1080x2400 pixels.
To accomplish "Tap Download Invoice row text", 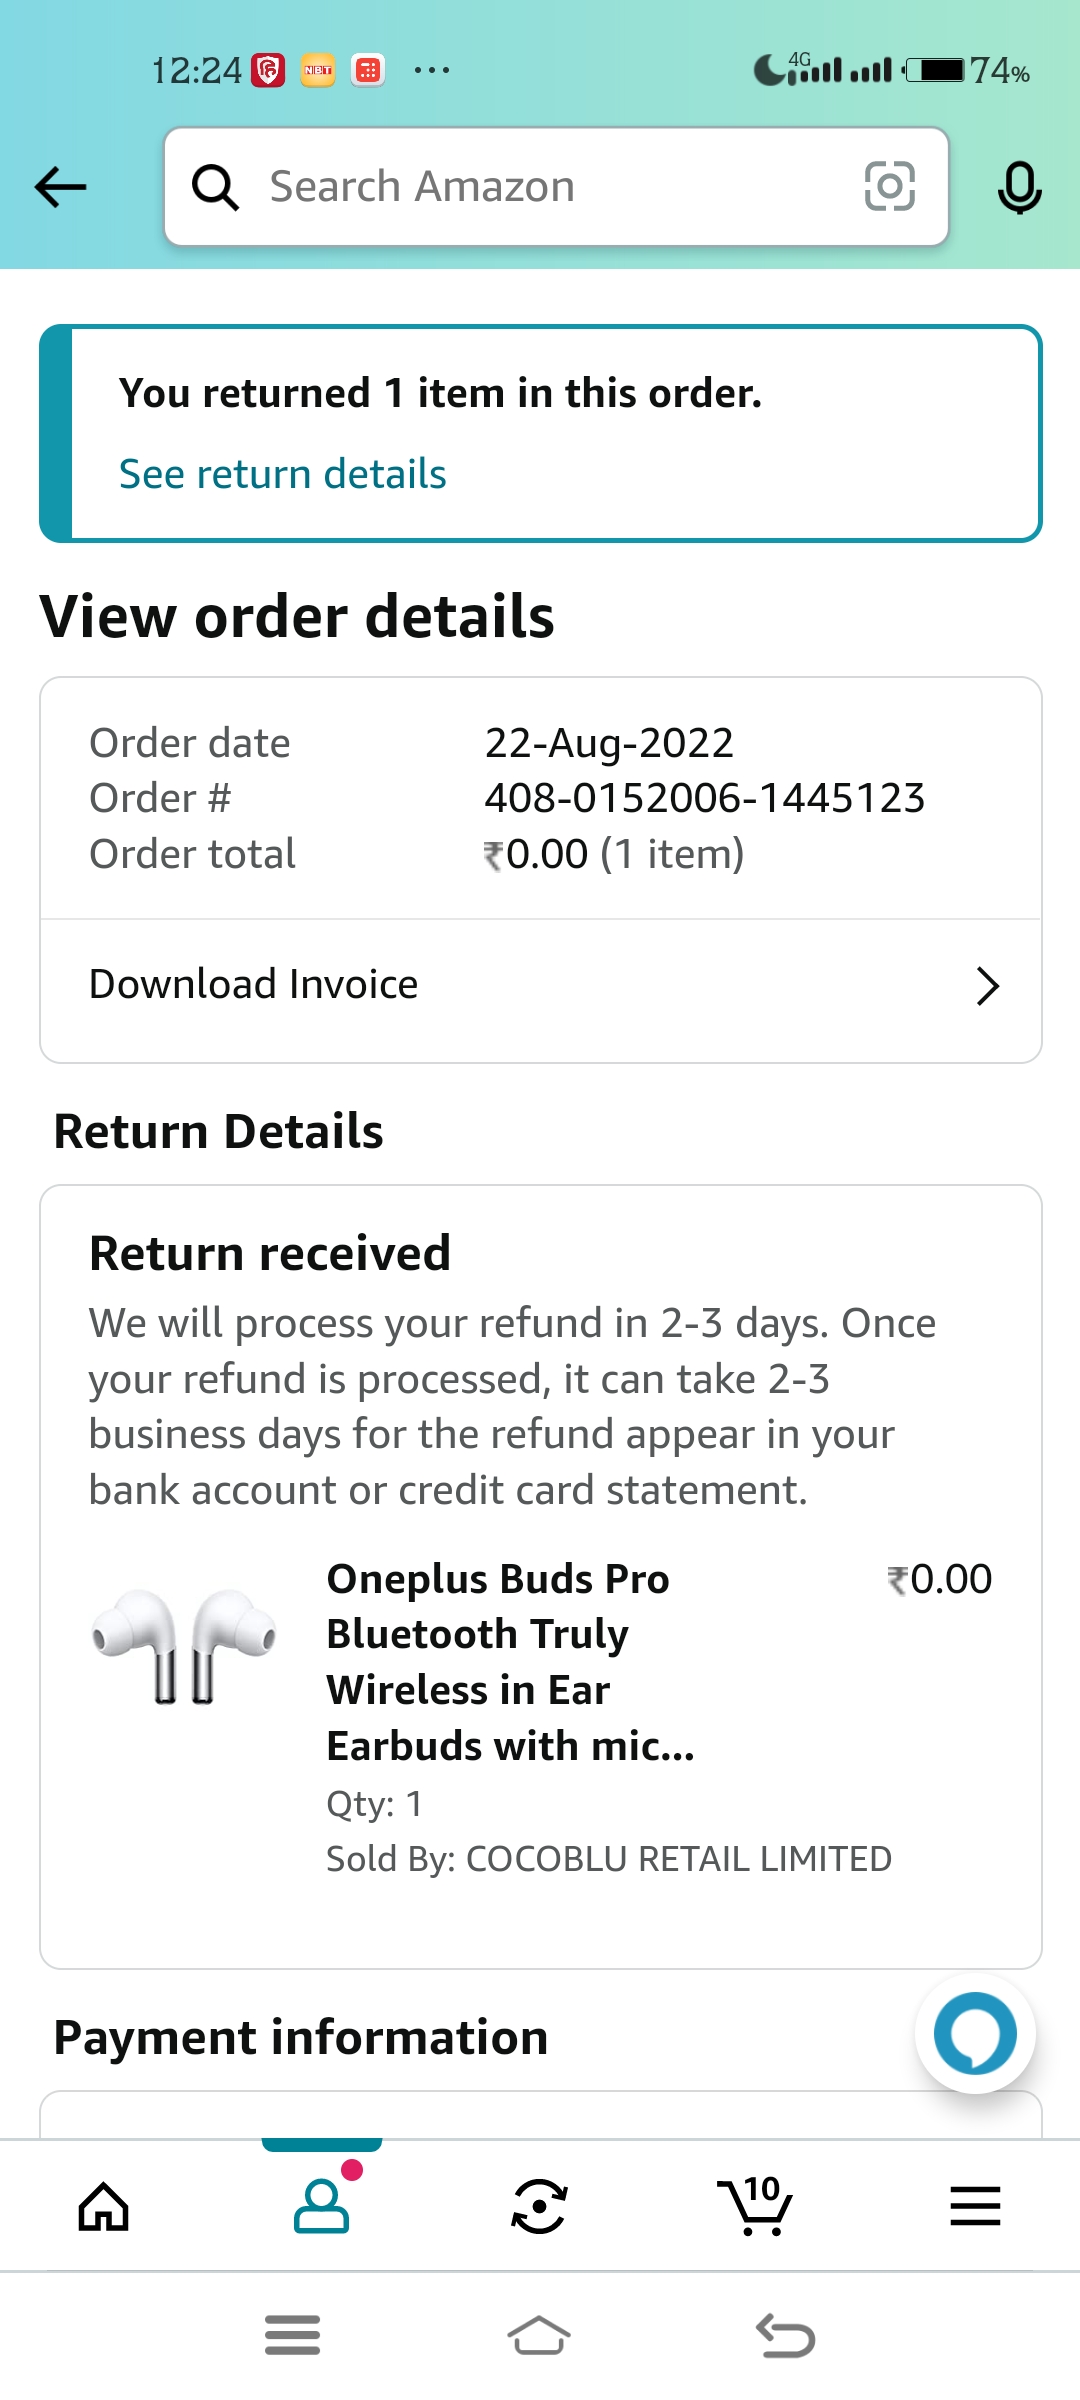I will pyautogui.click(x=254, y=985).
